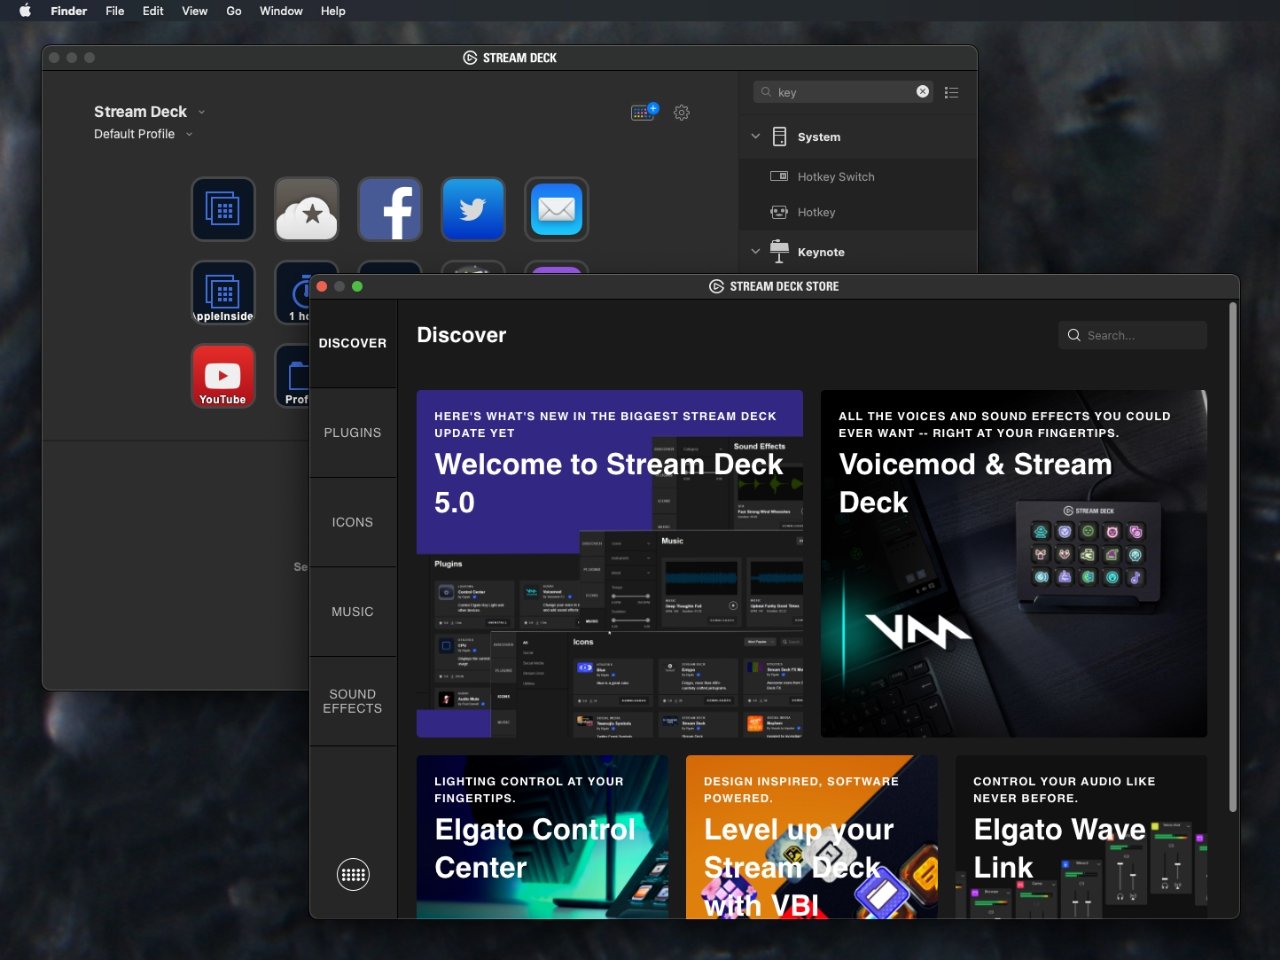This screenshot has width=1280, height=960.
Task: Open Stream Deck preferences gear icon
Action: click(x=682, y=113)
